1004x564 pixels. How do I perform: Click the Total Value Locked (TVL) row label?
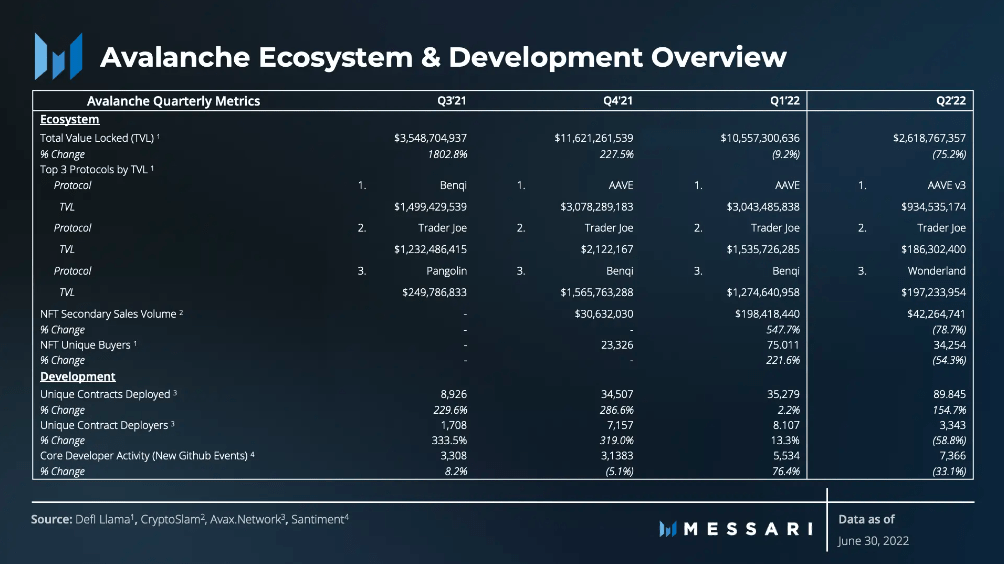99,138
